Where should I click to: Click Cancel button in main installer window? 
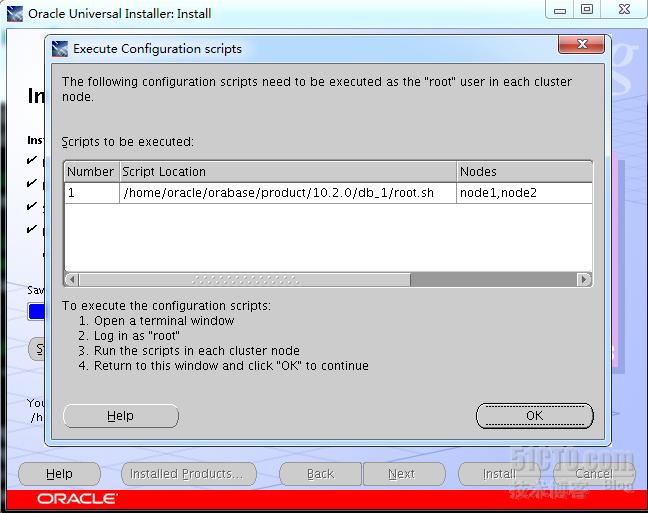click(x=594, y=474)
